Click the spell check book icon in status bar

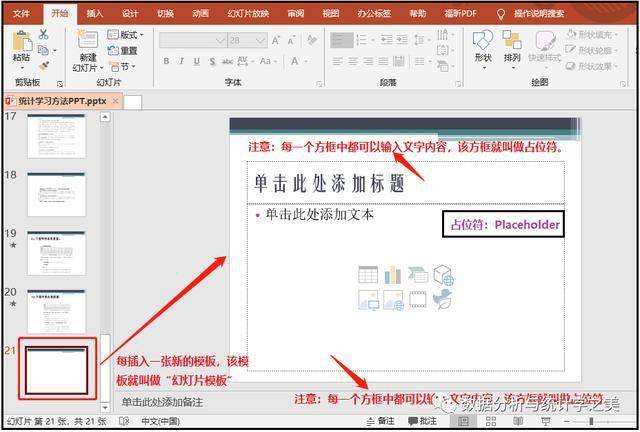pos(124,421)
